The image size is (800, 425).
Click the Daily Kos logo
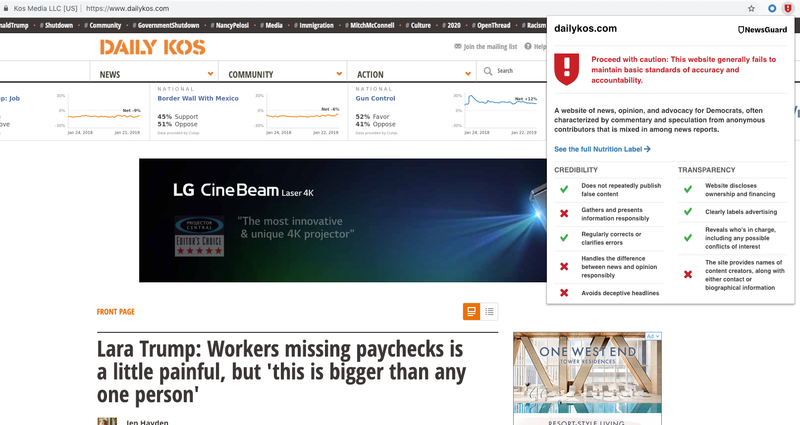click(x=153, y=47)
